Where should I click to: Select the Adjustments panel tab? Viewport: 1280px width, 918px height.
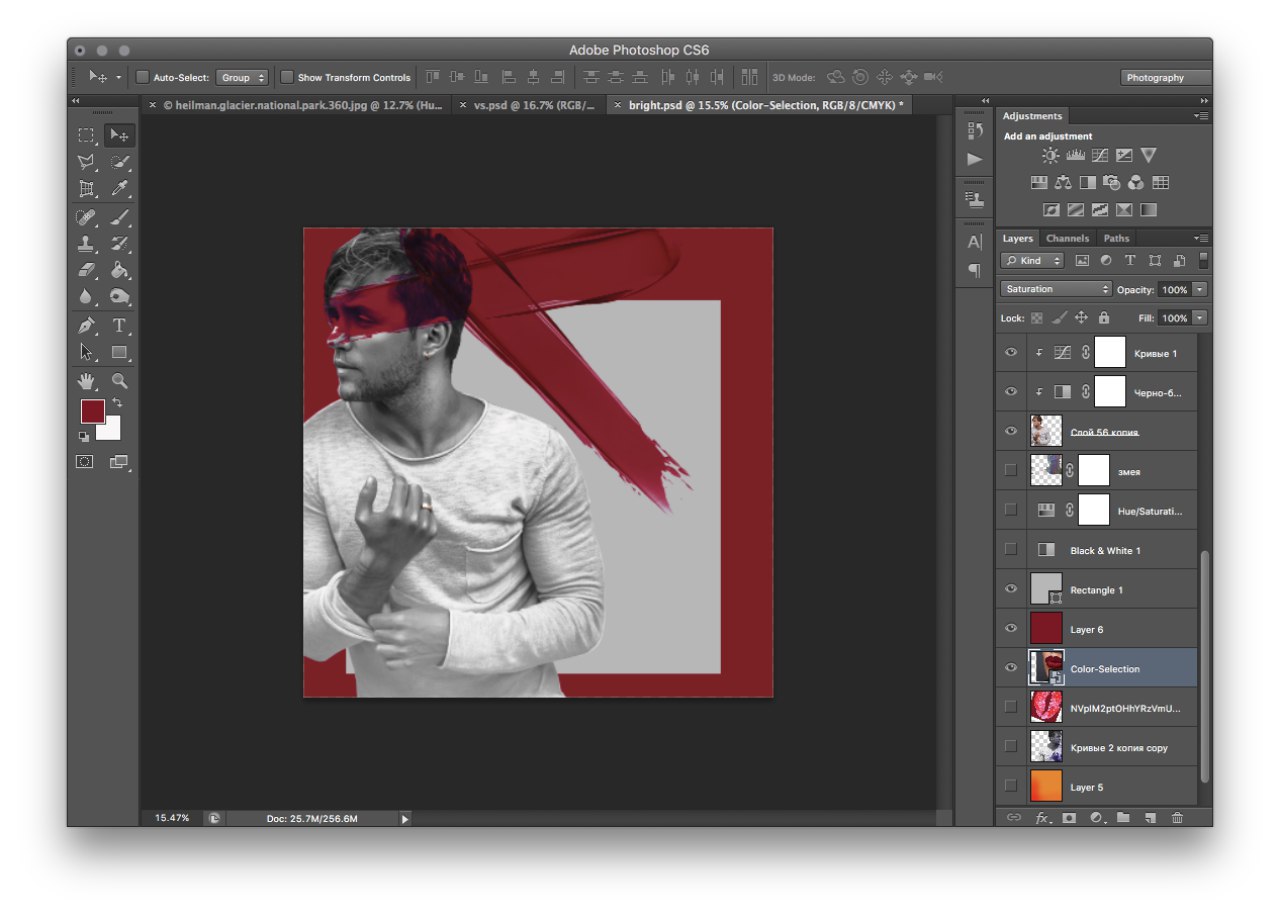(x=1032, y=116)
